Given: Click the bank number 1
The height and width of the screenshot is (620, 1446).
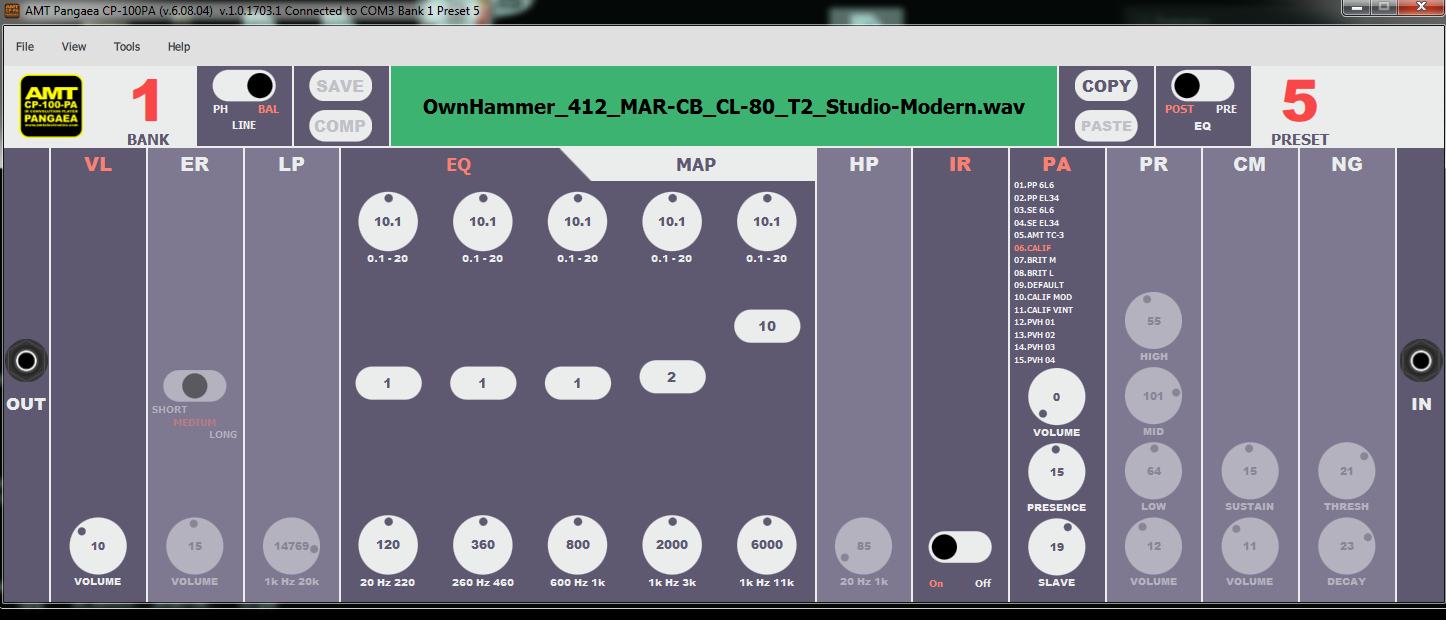Looking at the screenshot, I should pos(147,102).
